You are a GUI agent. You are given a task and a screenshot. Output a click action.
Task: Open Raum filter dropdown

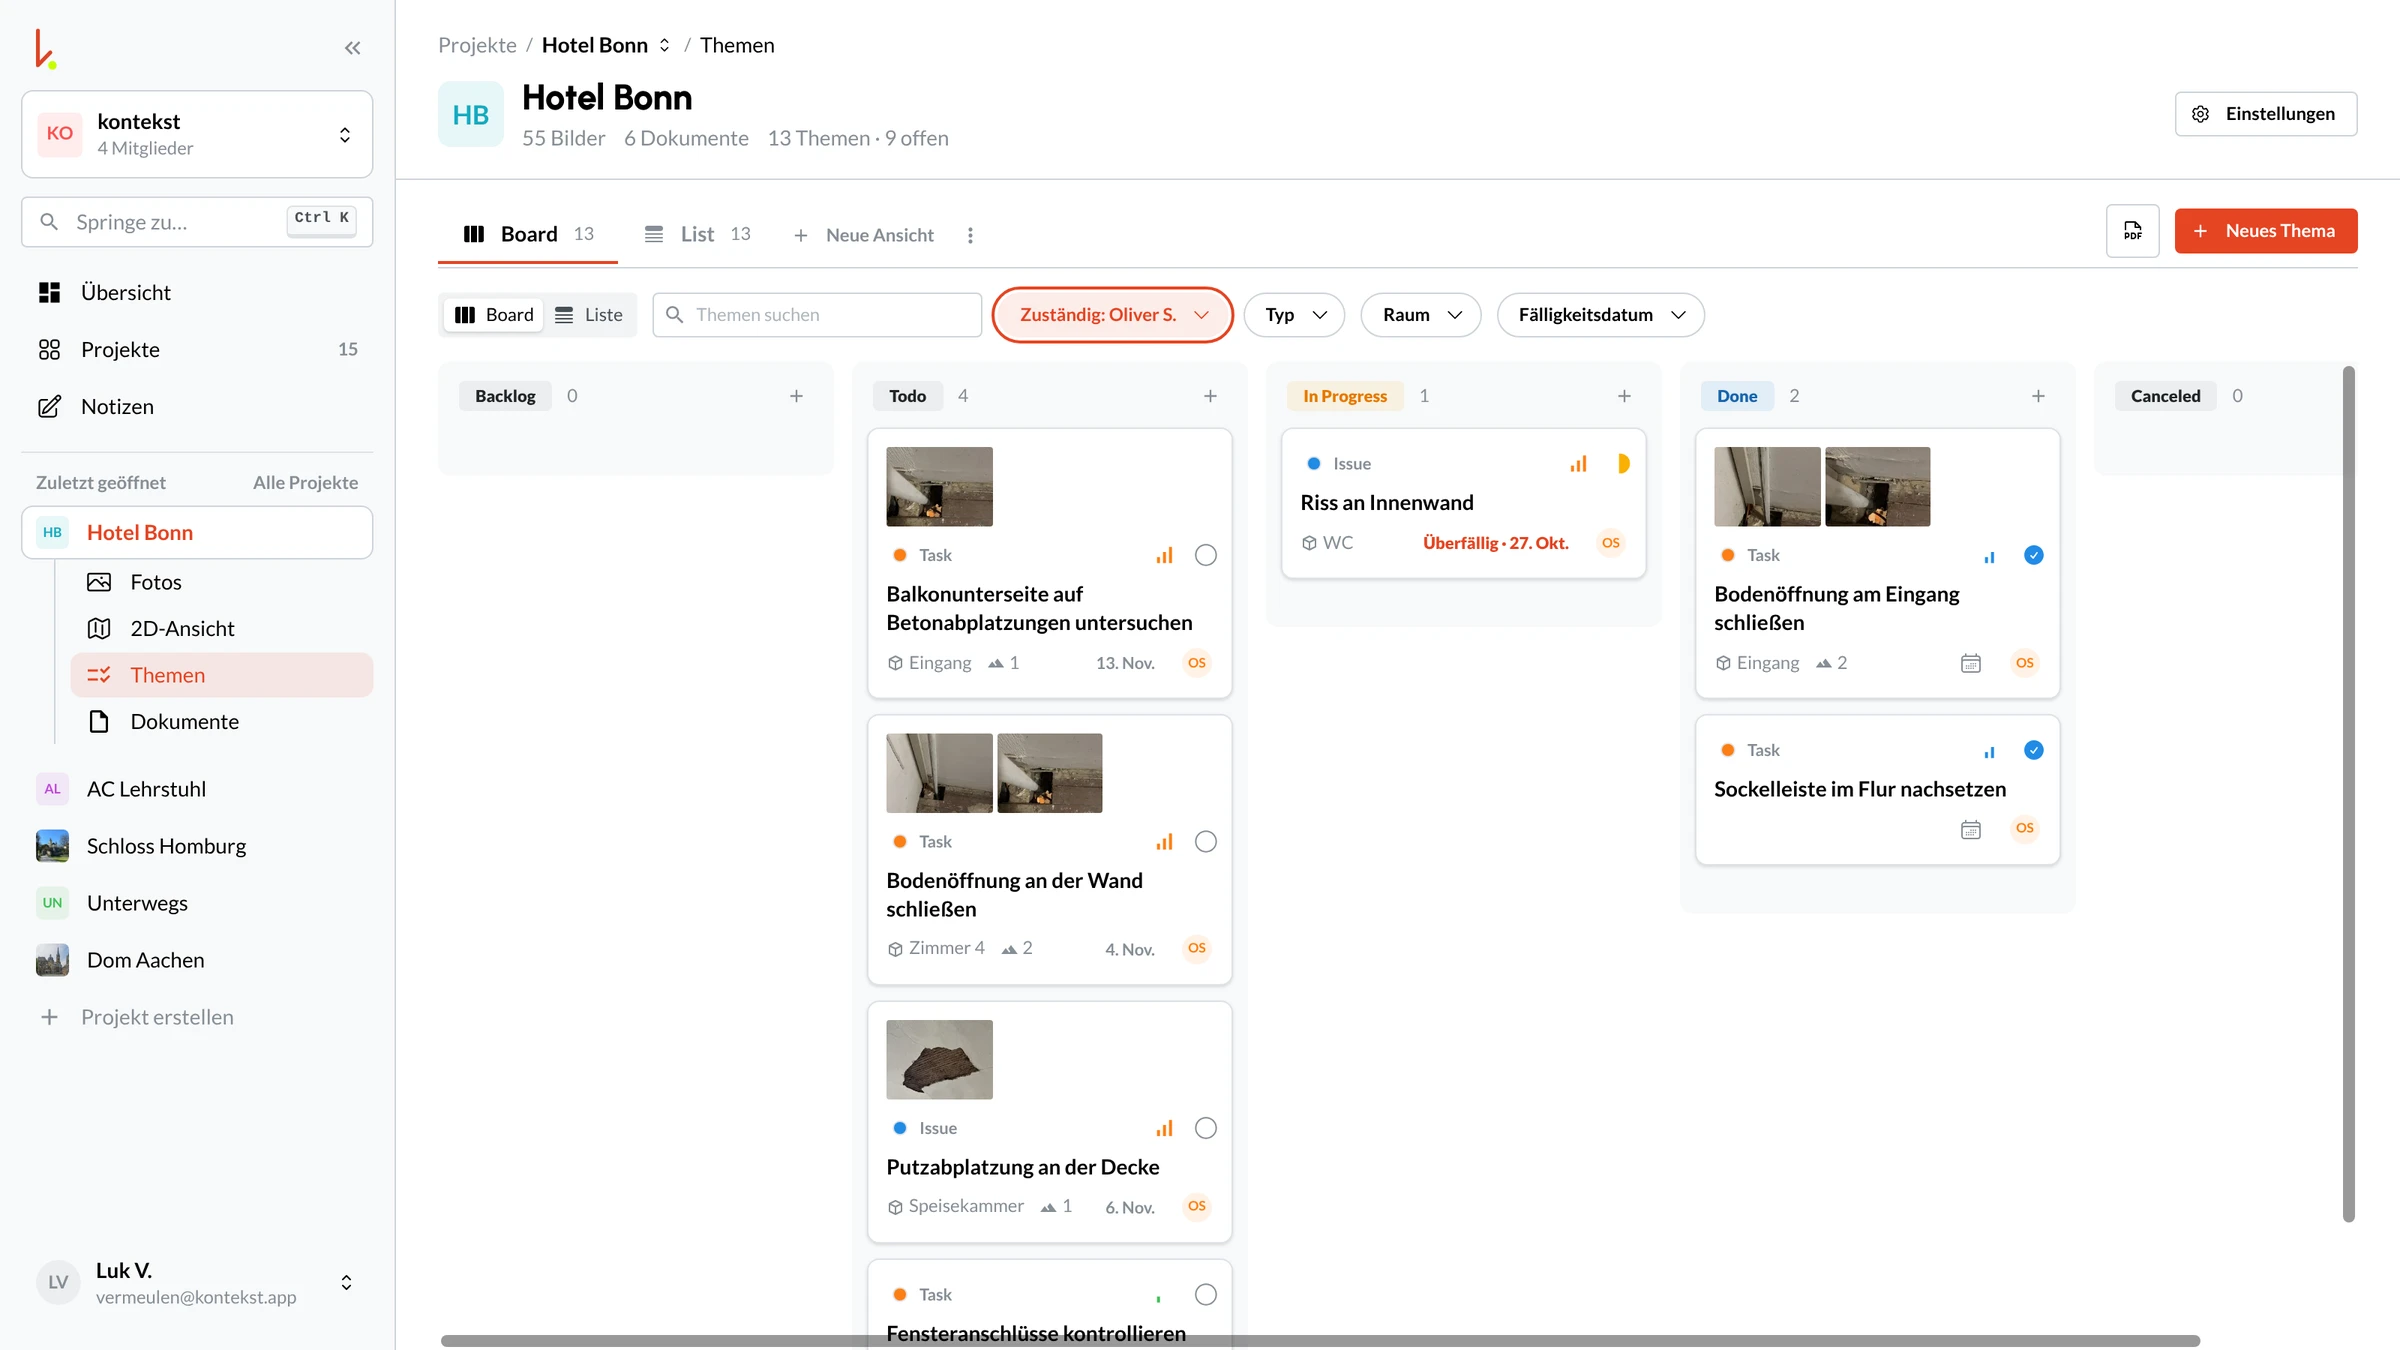1421,315
